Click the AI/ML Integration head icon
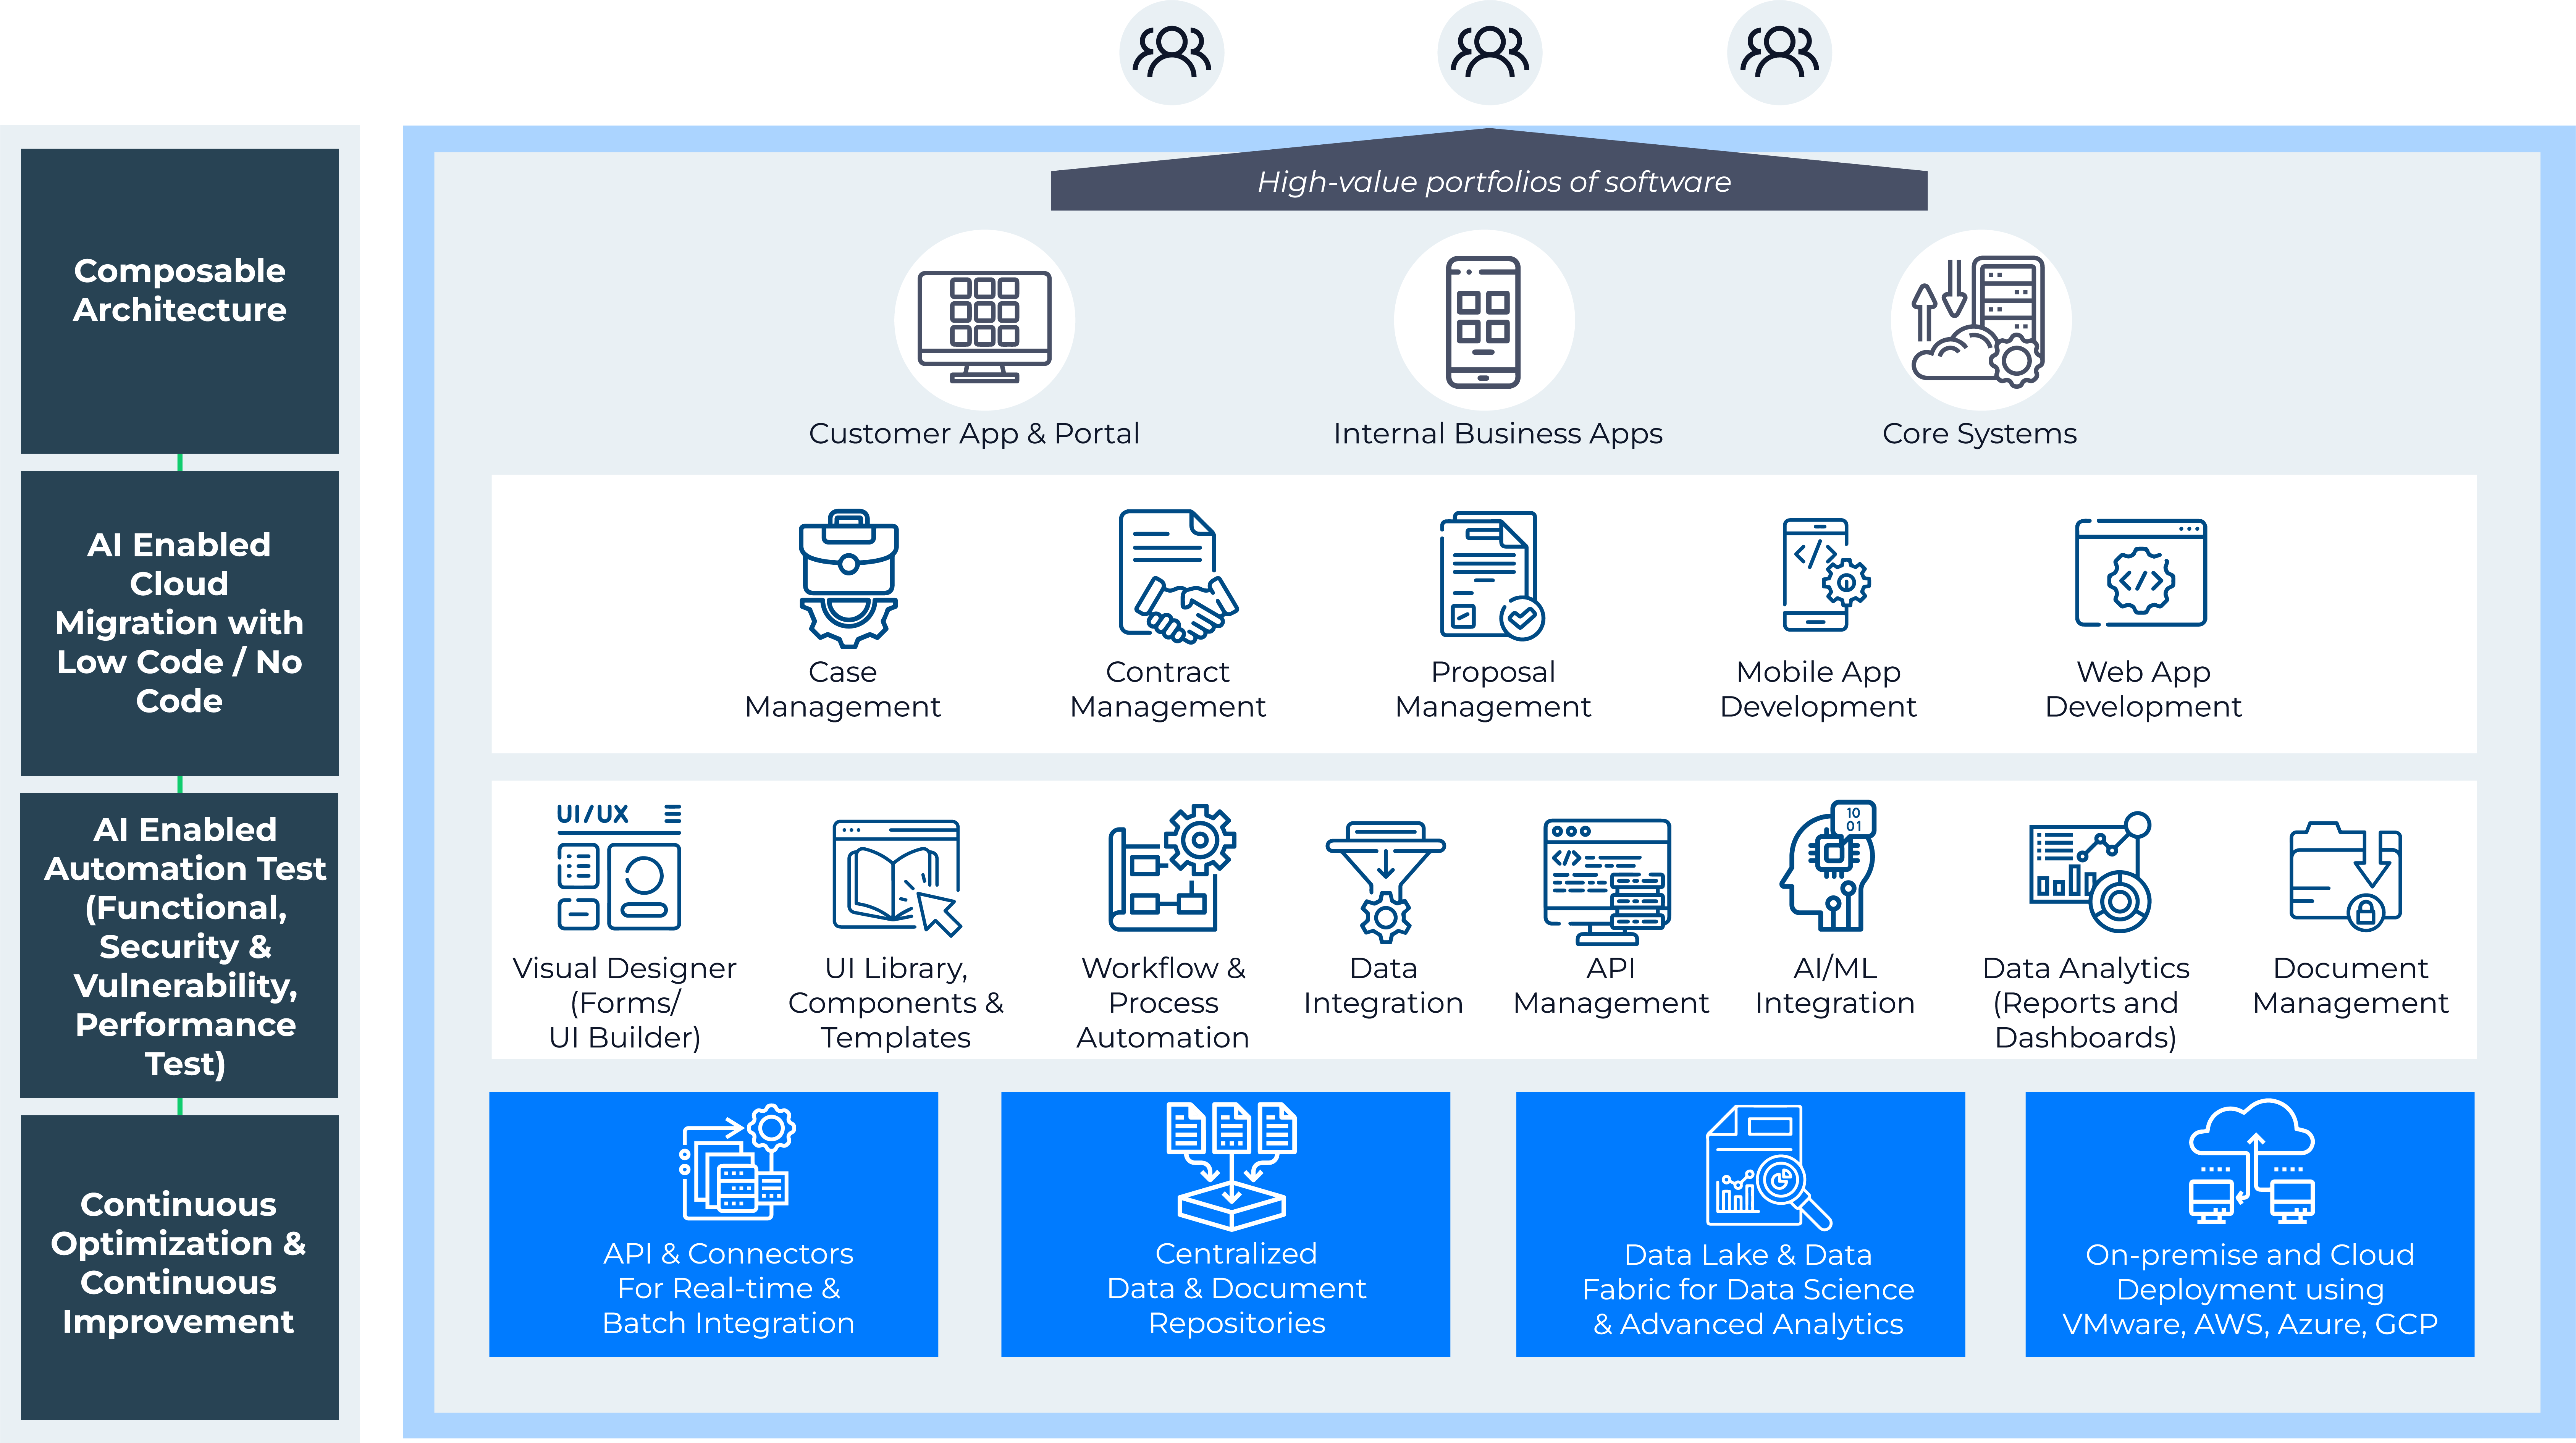 [1828, 866]
